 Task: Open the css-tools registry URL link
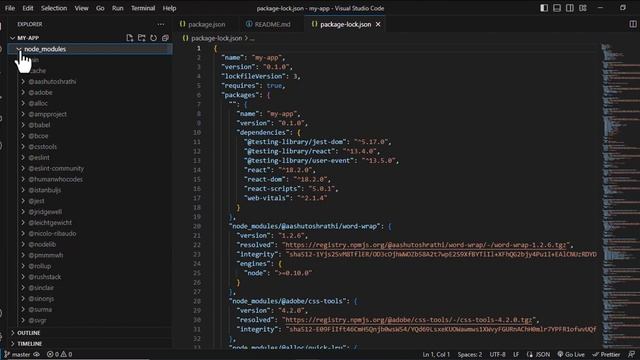click(409, 320)
